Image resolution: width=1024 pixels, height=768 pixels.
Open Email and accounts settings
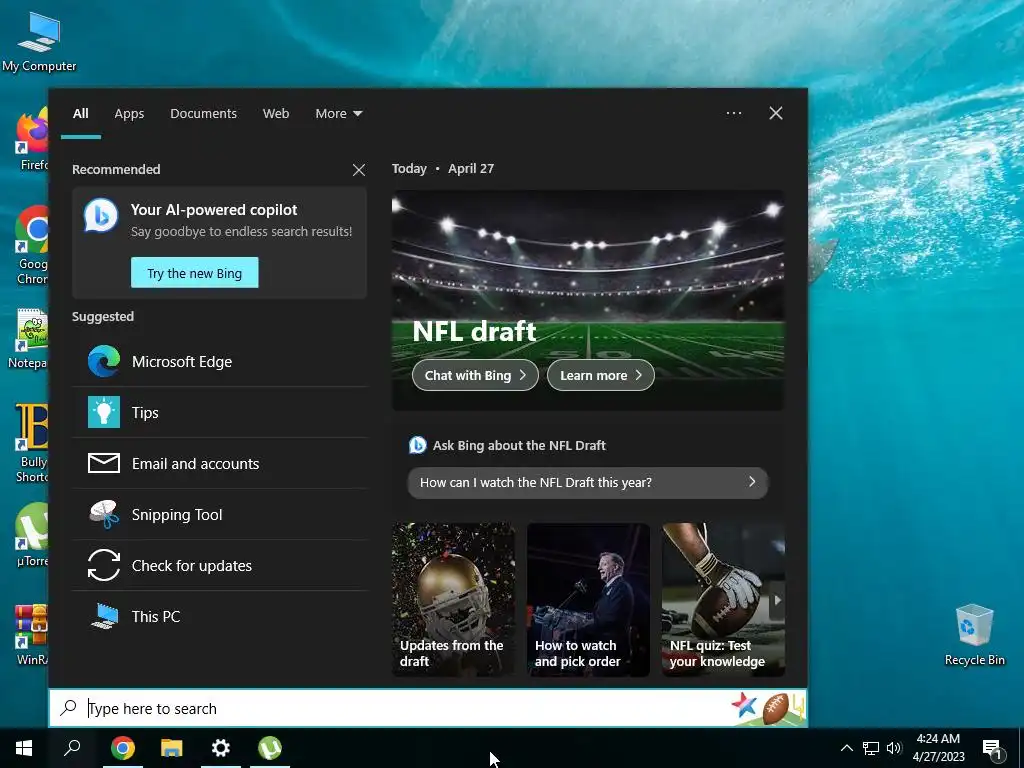219,463
